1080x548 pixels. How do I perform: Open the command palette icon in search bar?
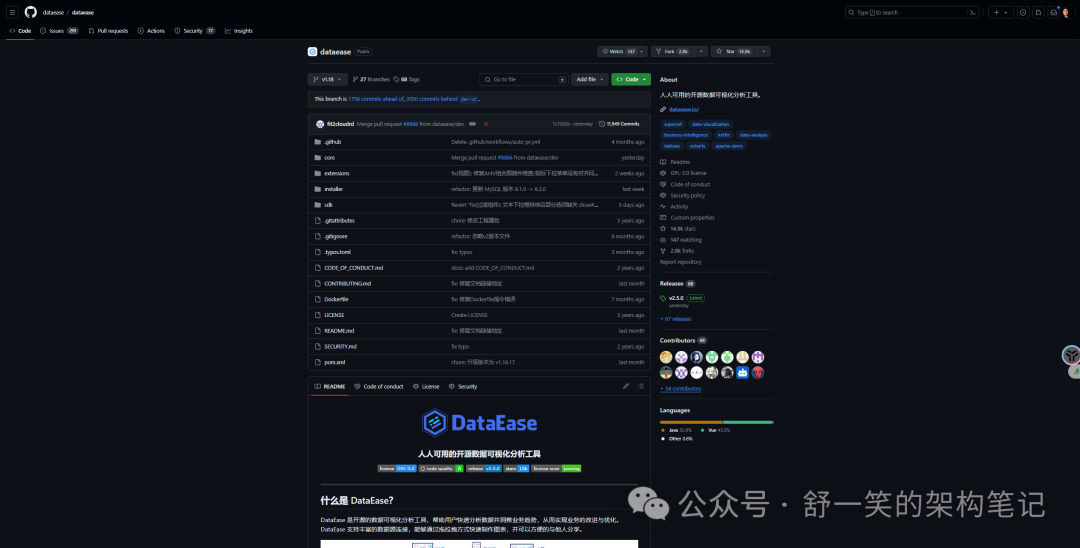coord(973,12)
